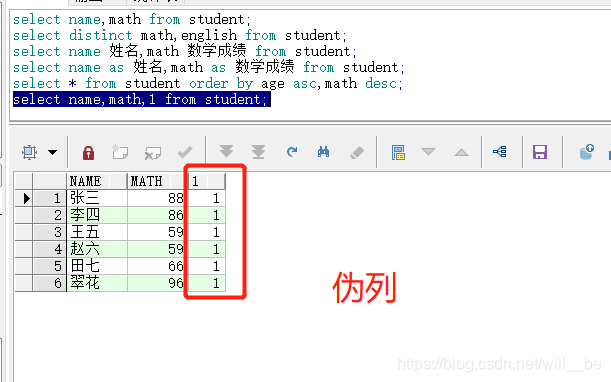Select row number 5 header

(49, 266)
